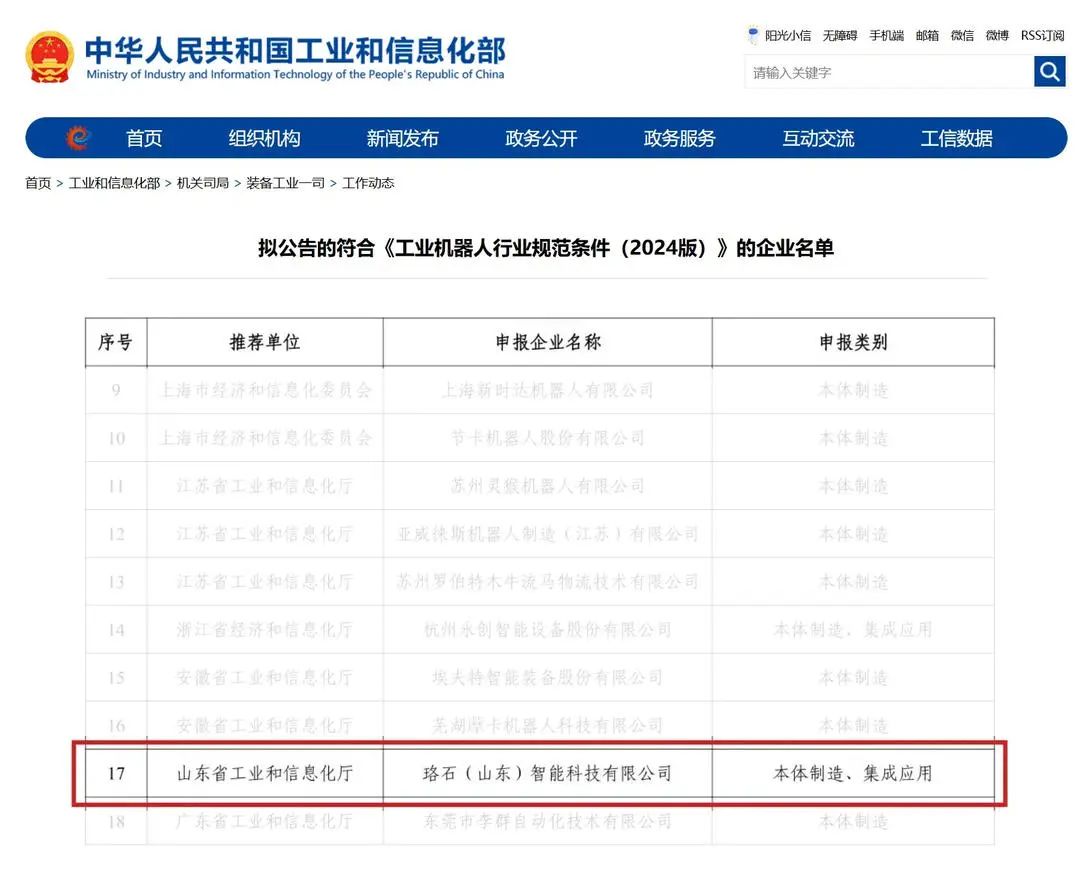The height and width of the screenshot is (883, 1080).
Task: Click the 无障碍 accessibility link
Action: pyautogui.click(x=840, y=36)
